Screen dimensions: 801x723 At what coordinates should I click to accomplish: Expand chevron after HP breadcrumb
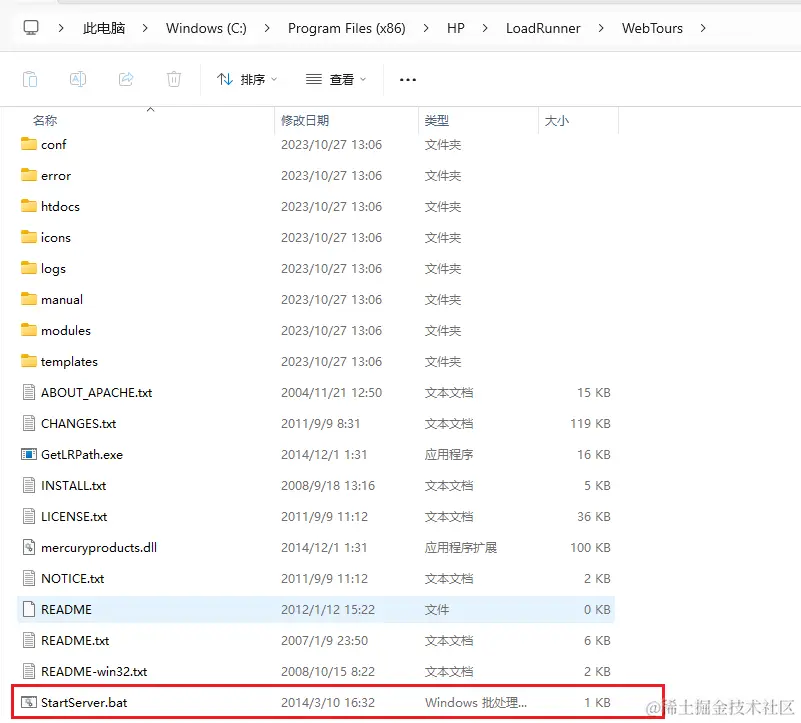point(485,28)
